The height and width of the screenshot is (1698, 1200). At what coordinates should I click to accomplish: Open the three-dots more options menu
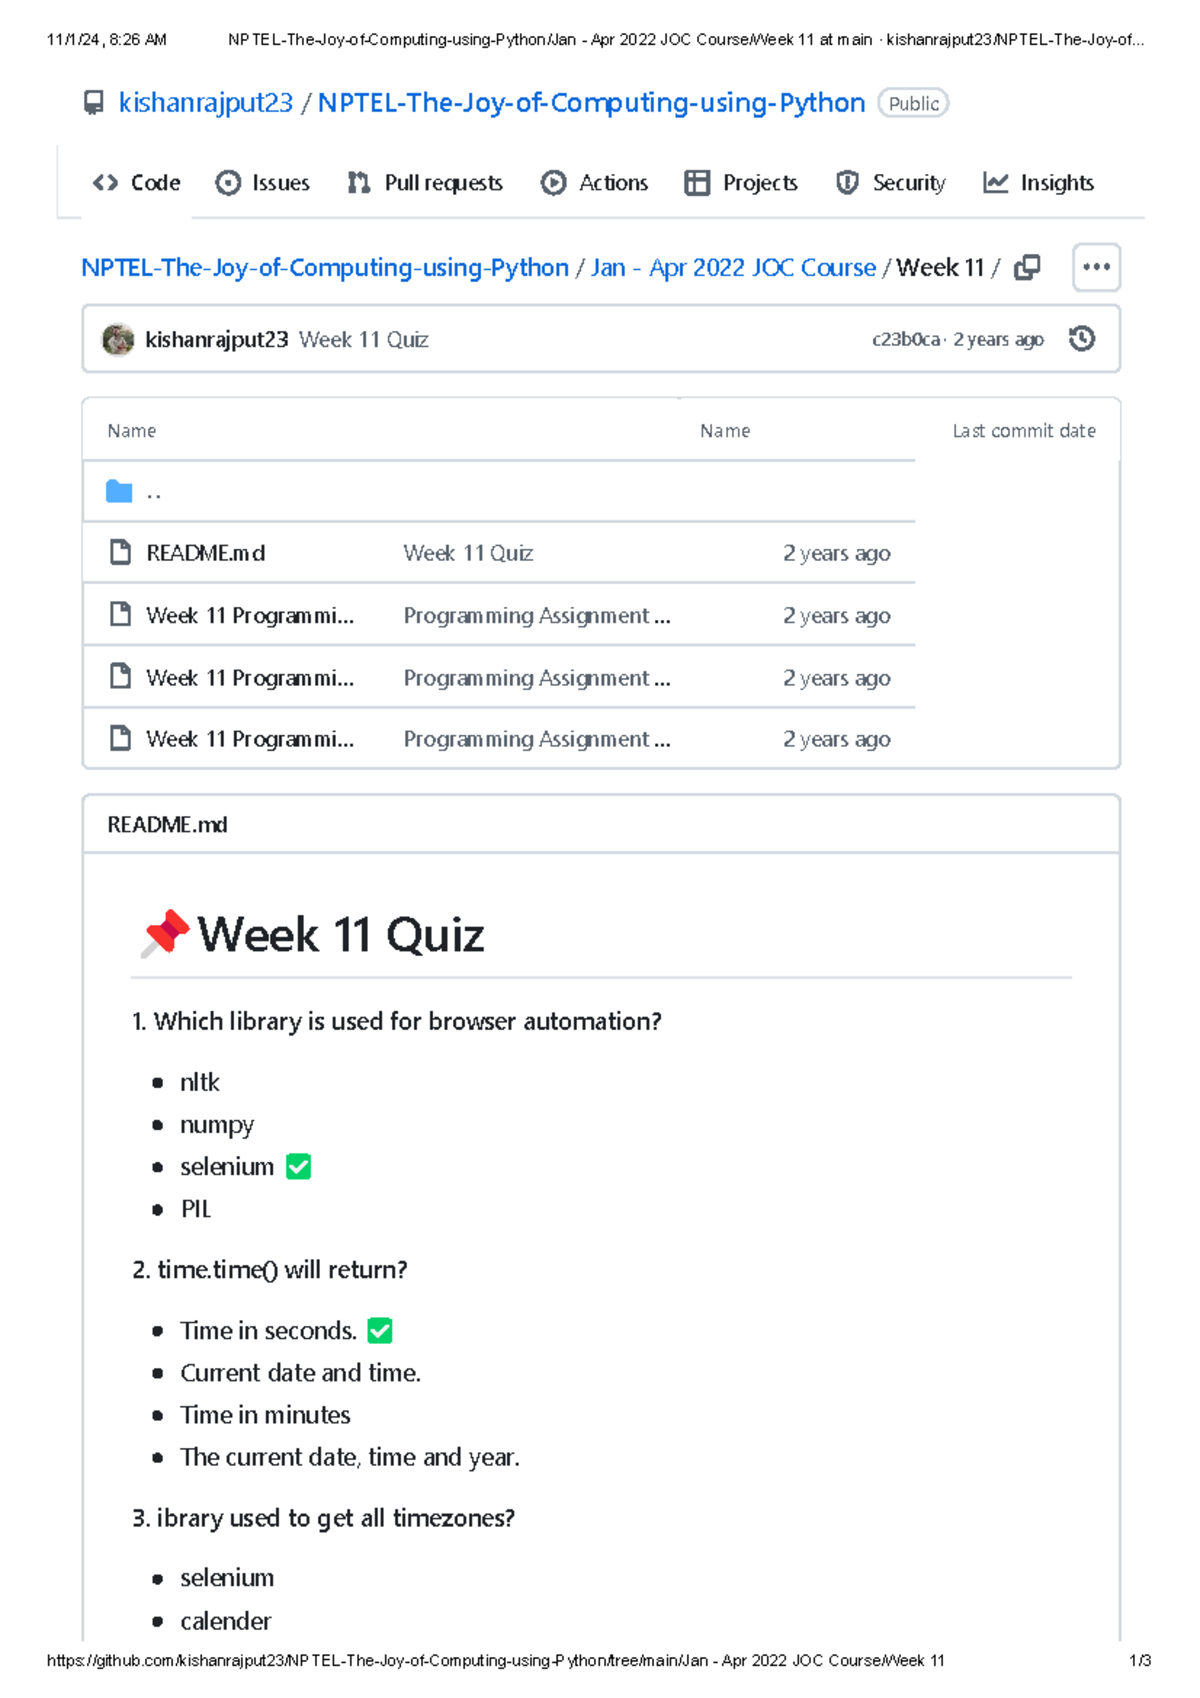point(1096,267)
